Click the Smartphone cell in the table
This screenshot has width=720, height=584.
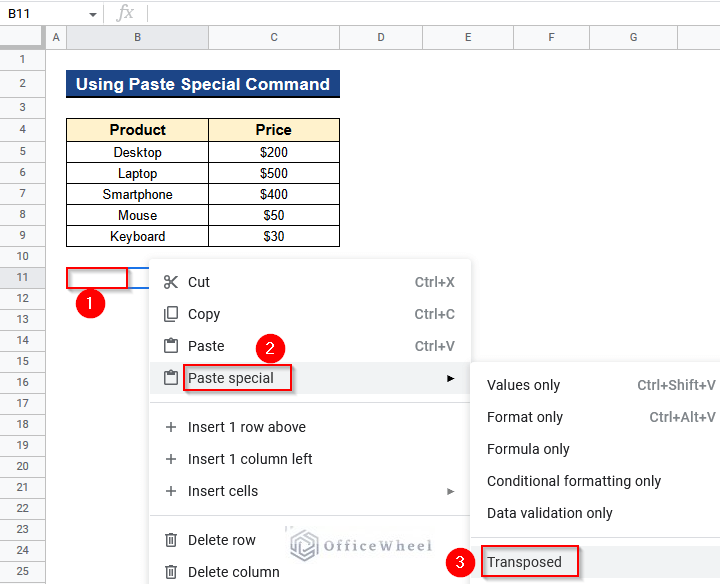tap(137, 194)
